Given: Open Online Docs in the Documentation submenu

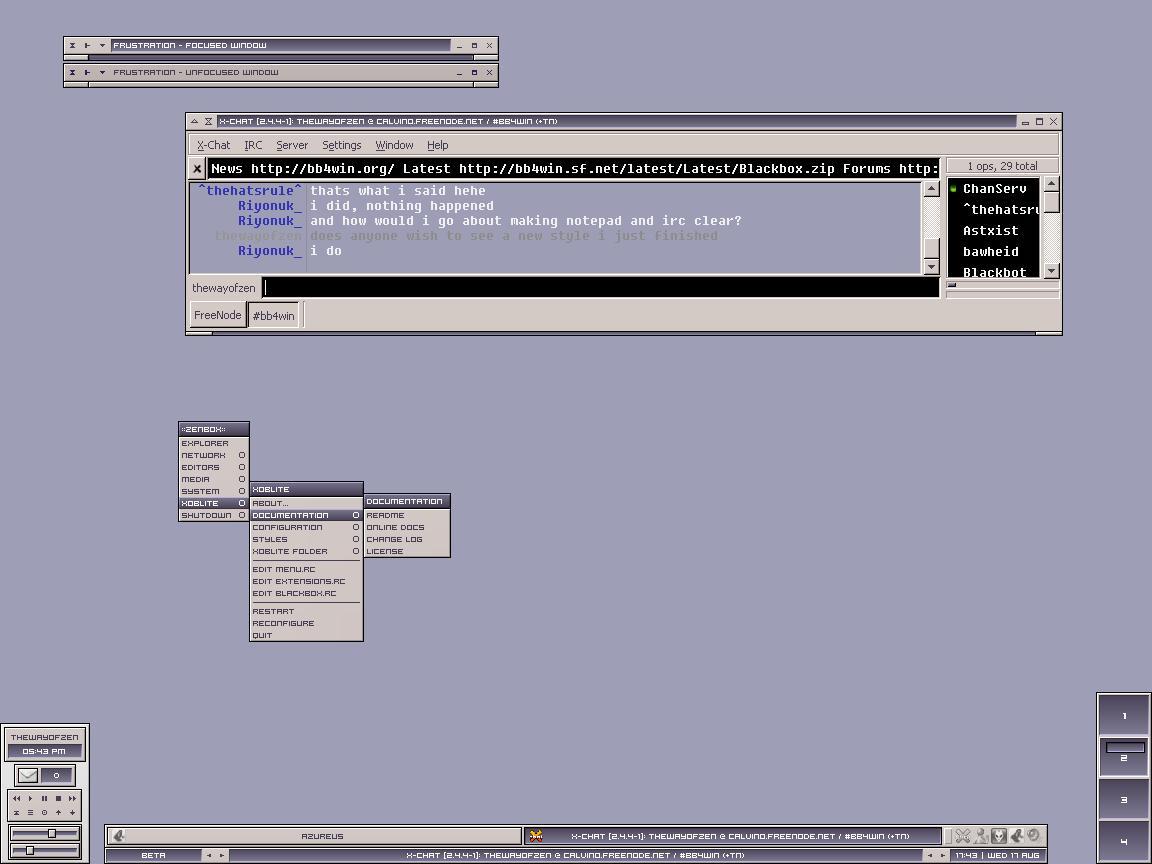Looking at the screenshot, I should [x=407, y=528].
